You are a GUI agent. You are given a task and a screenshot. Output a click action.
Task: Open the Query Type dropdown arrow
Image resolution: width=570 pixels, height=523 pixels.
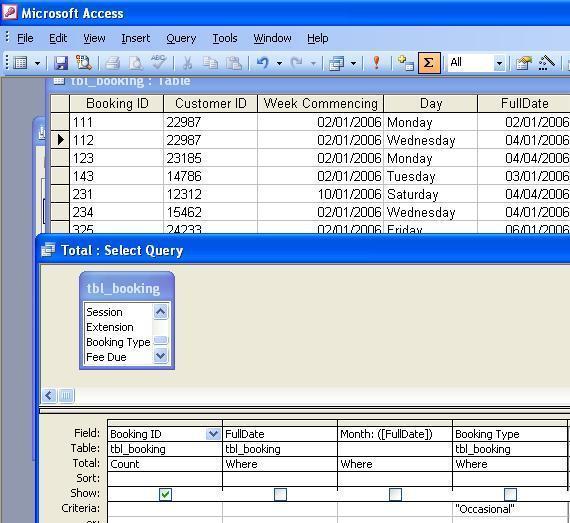353,63
